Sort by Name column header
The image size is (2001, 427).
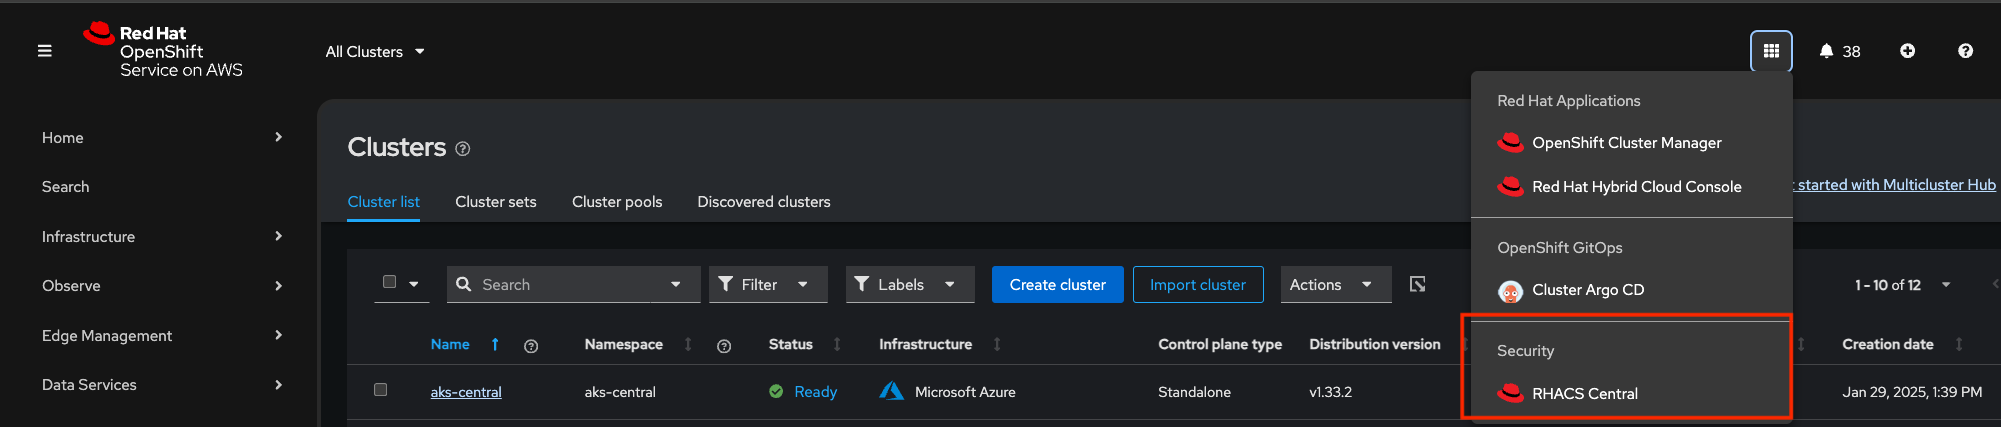[450, 344]
